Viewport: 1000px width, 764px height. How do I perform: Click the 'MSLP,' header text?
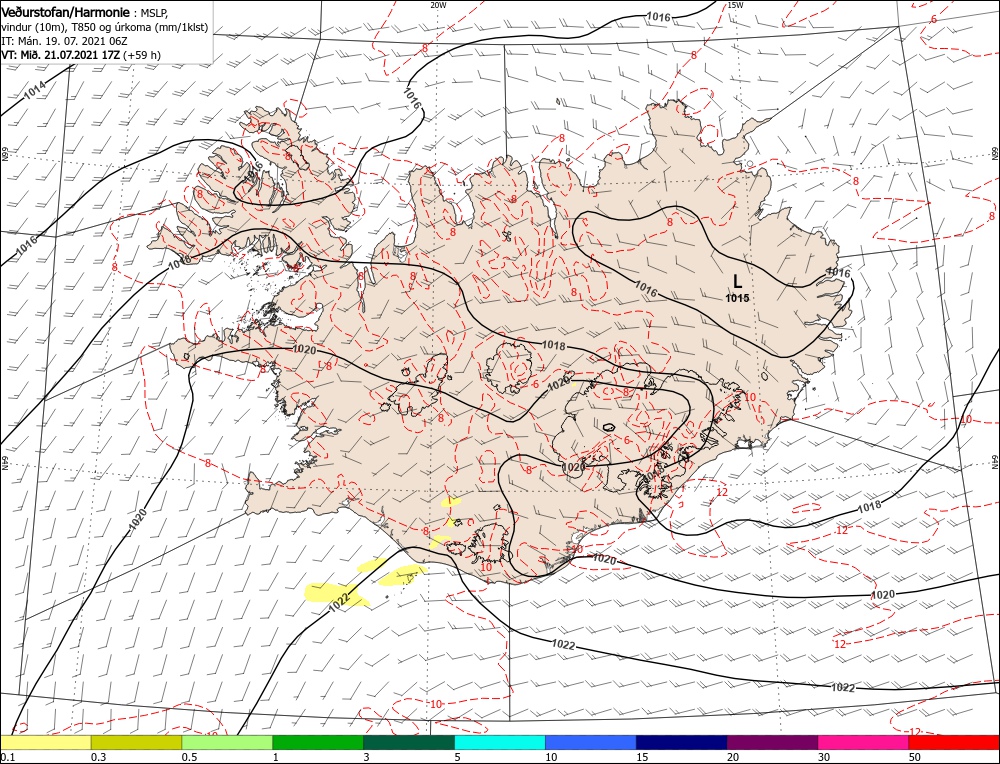click(x=155, y=13)
